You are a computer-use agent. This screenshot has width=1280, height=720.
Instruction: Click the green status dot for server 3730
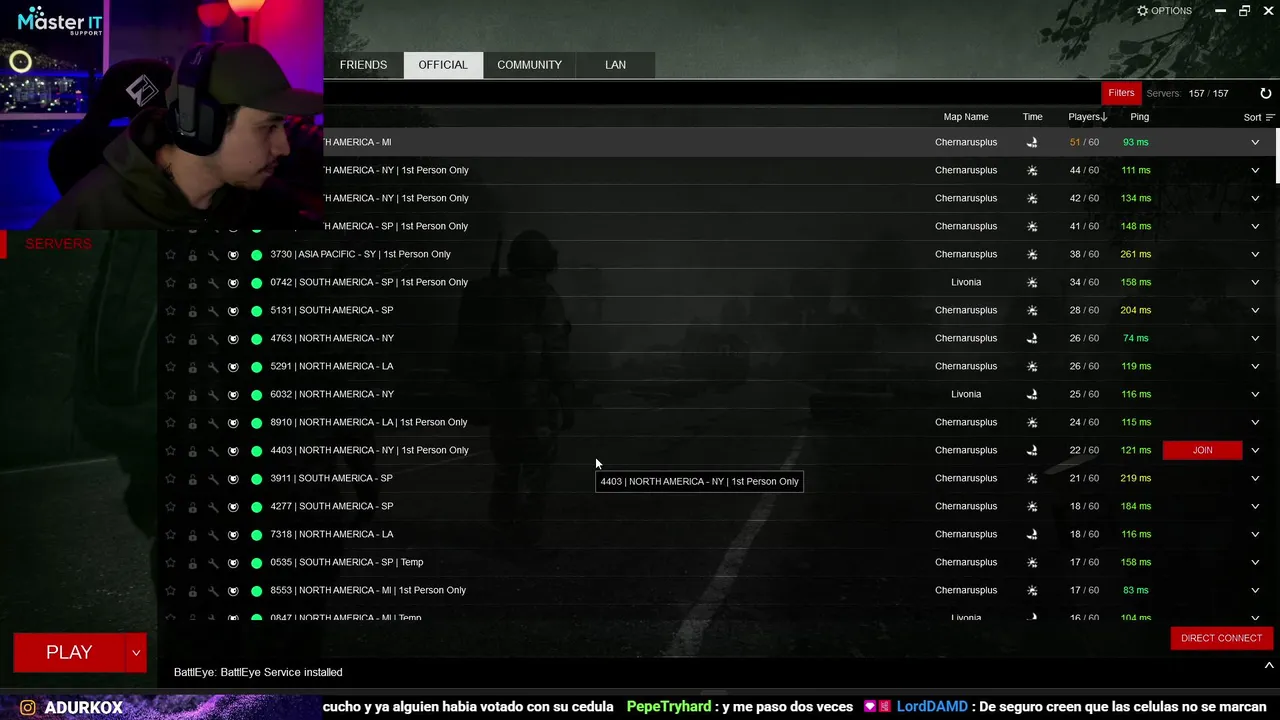256,254
